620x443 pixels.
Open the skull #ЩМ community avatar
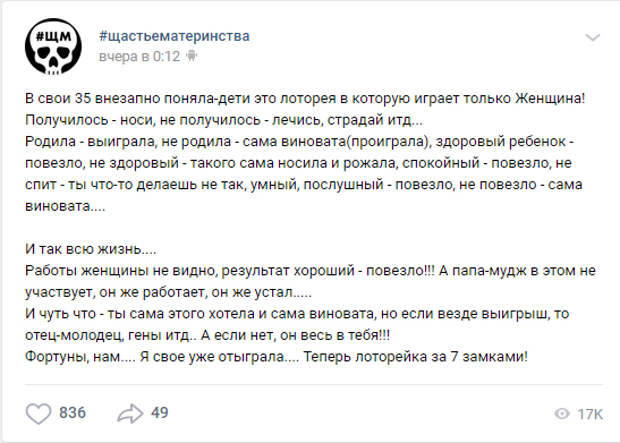53,46
